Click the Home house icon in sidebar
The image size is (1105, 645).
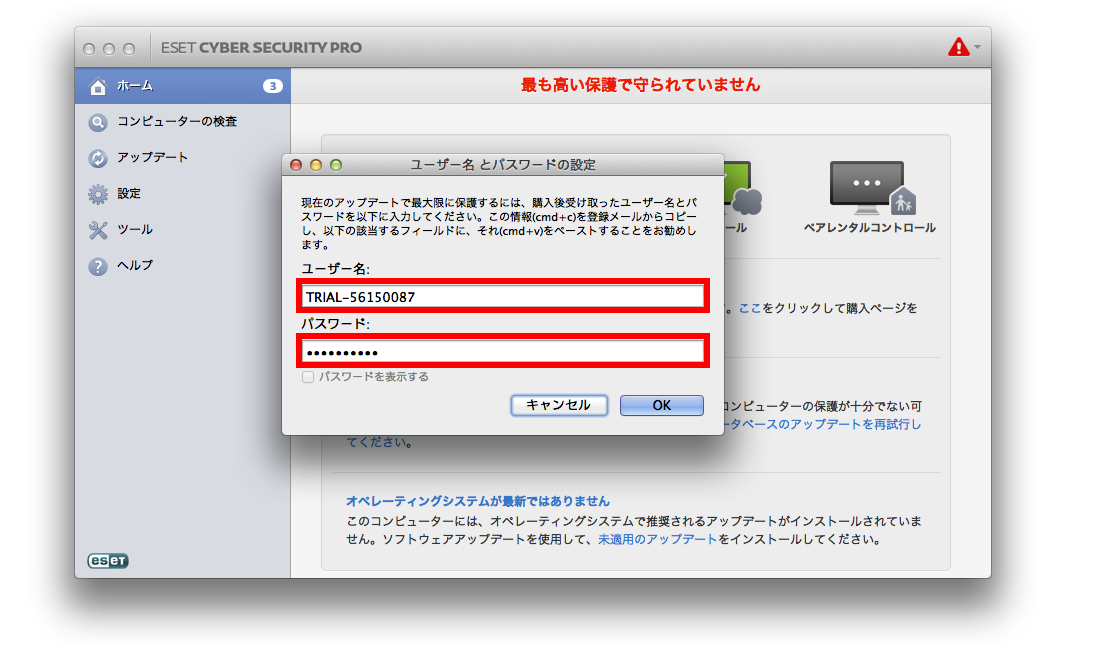pos(98,86)
